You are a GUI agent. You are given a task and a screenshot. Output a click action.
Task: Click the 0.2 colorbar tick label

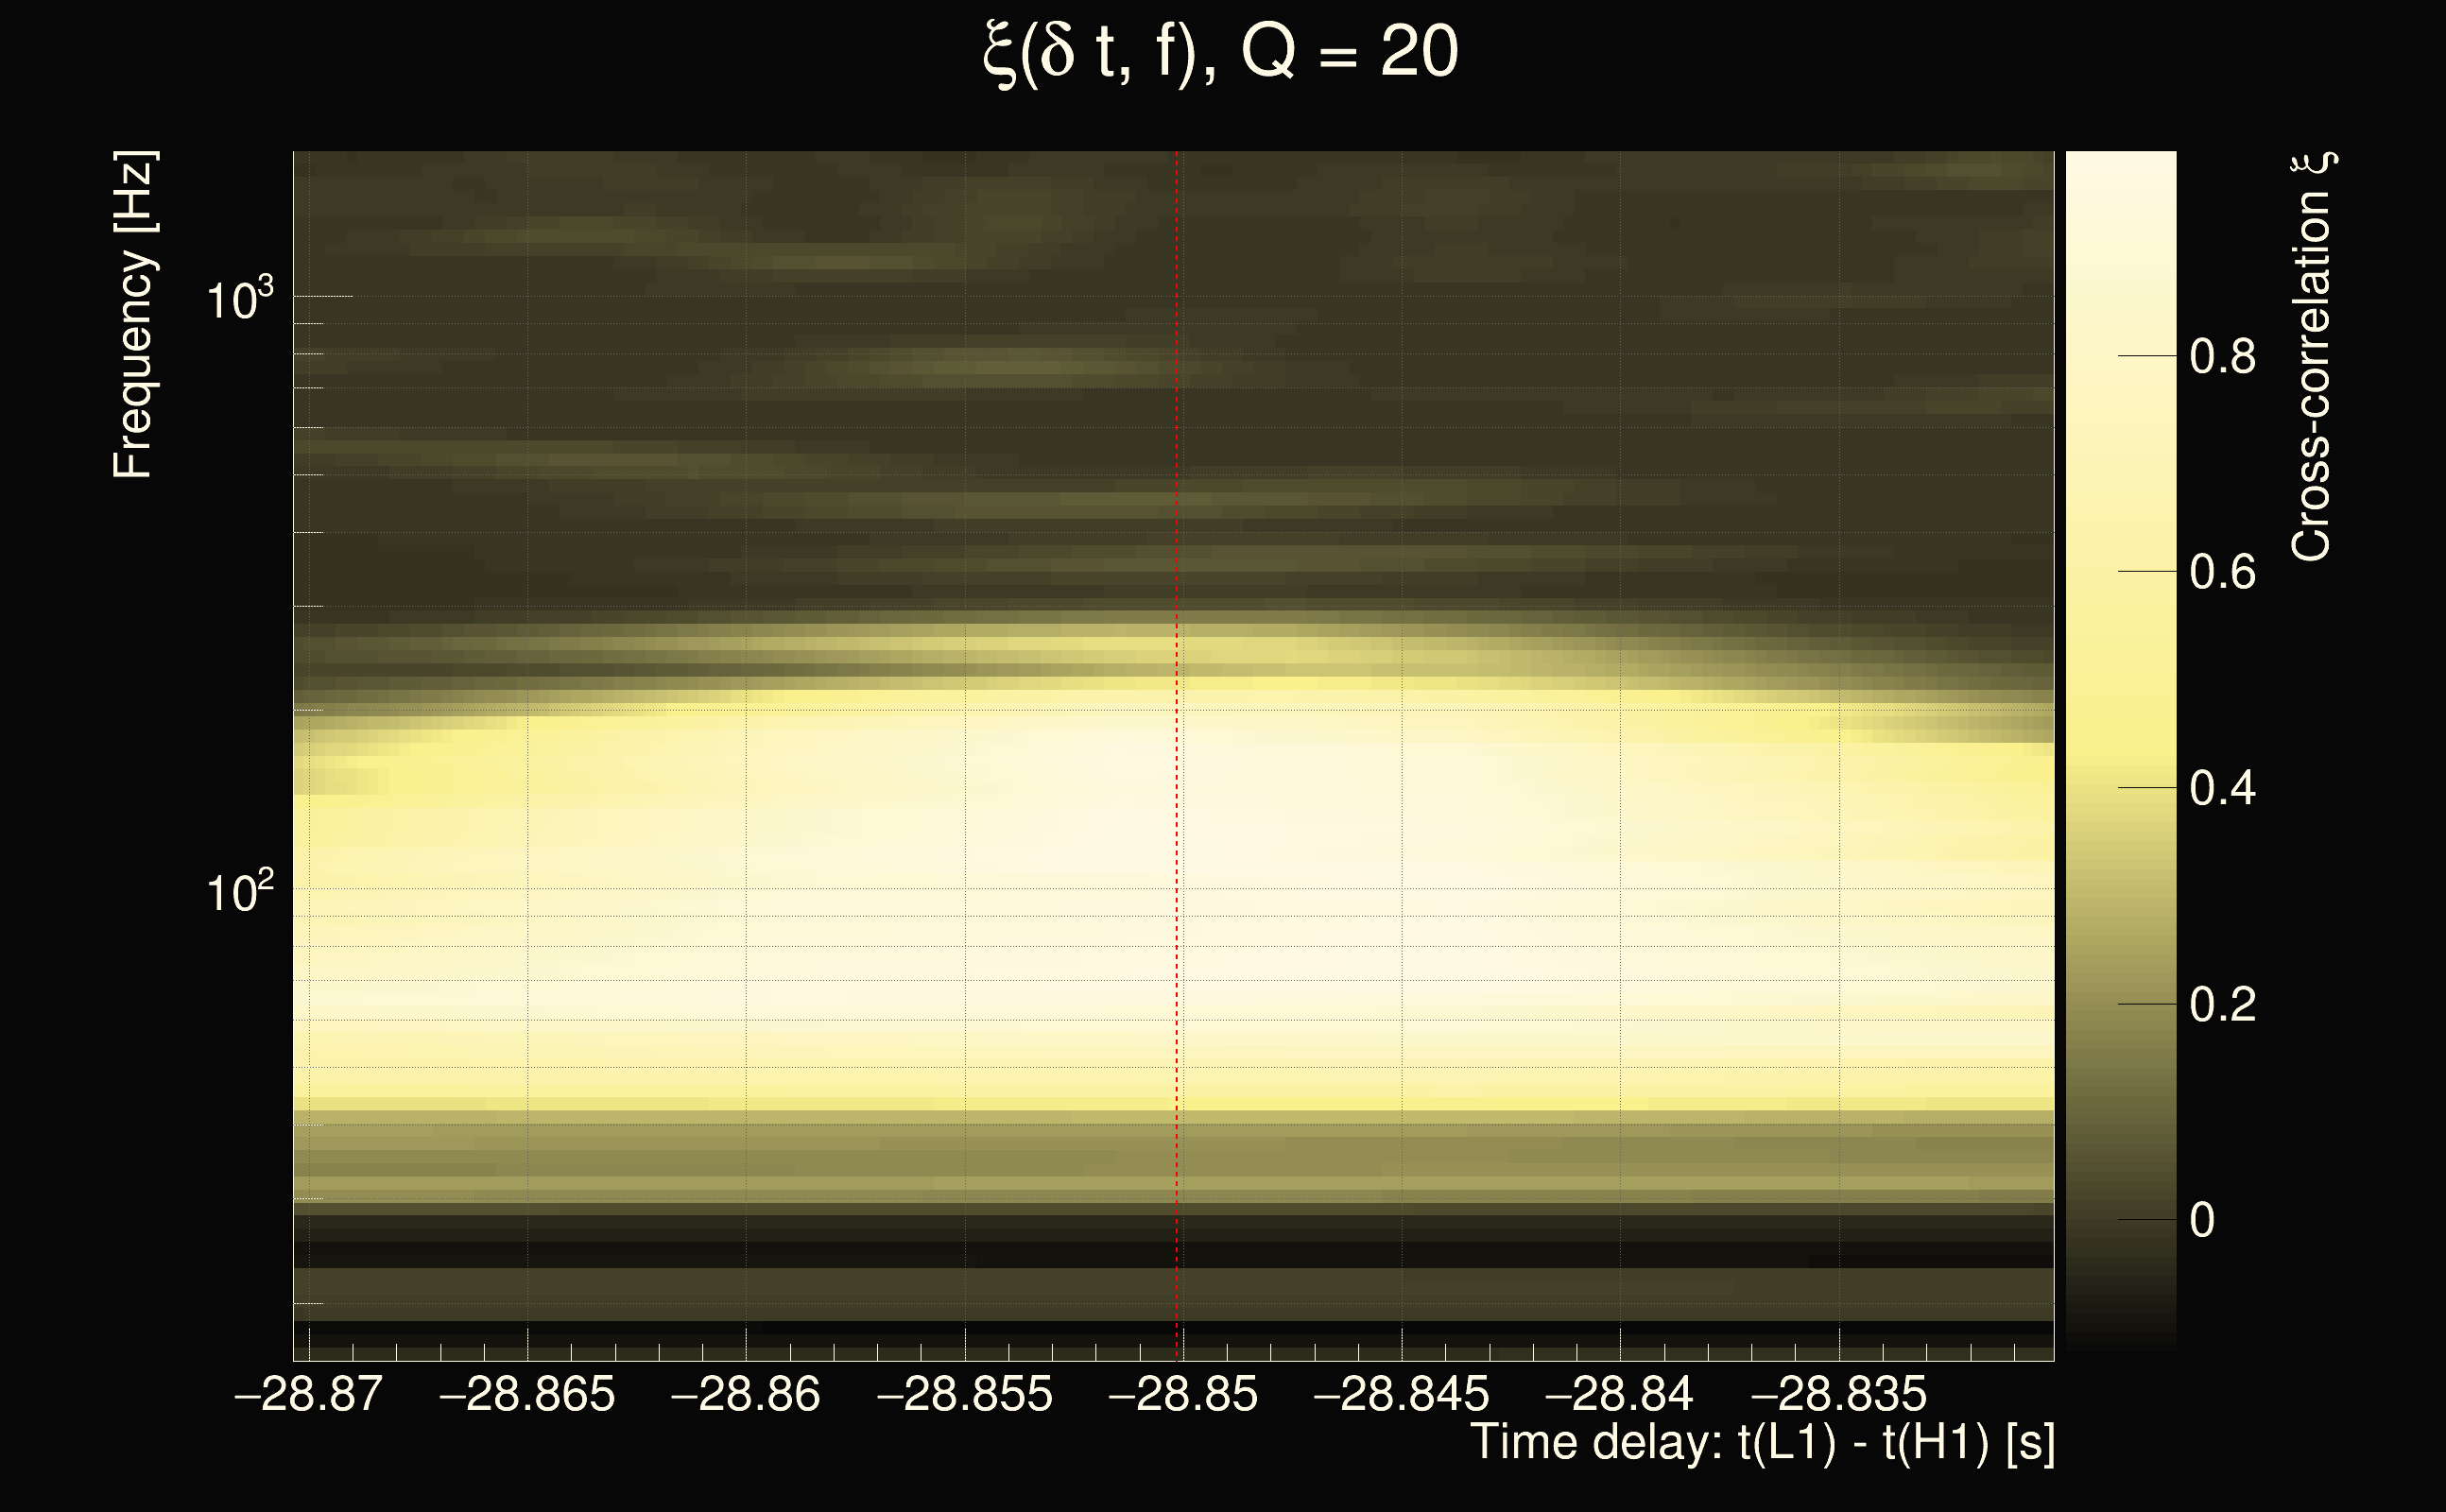pyautogui.click(x=2222, y=1004)
